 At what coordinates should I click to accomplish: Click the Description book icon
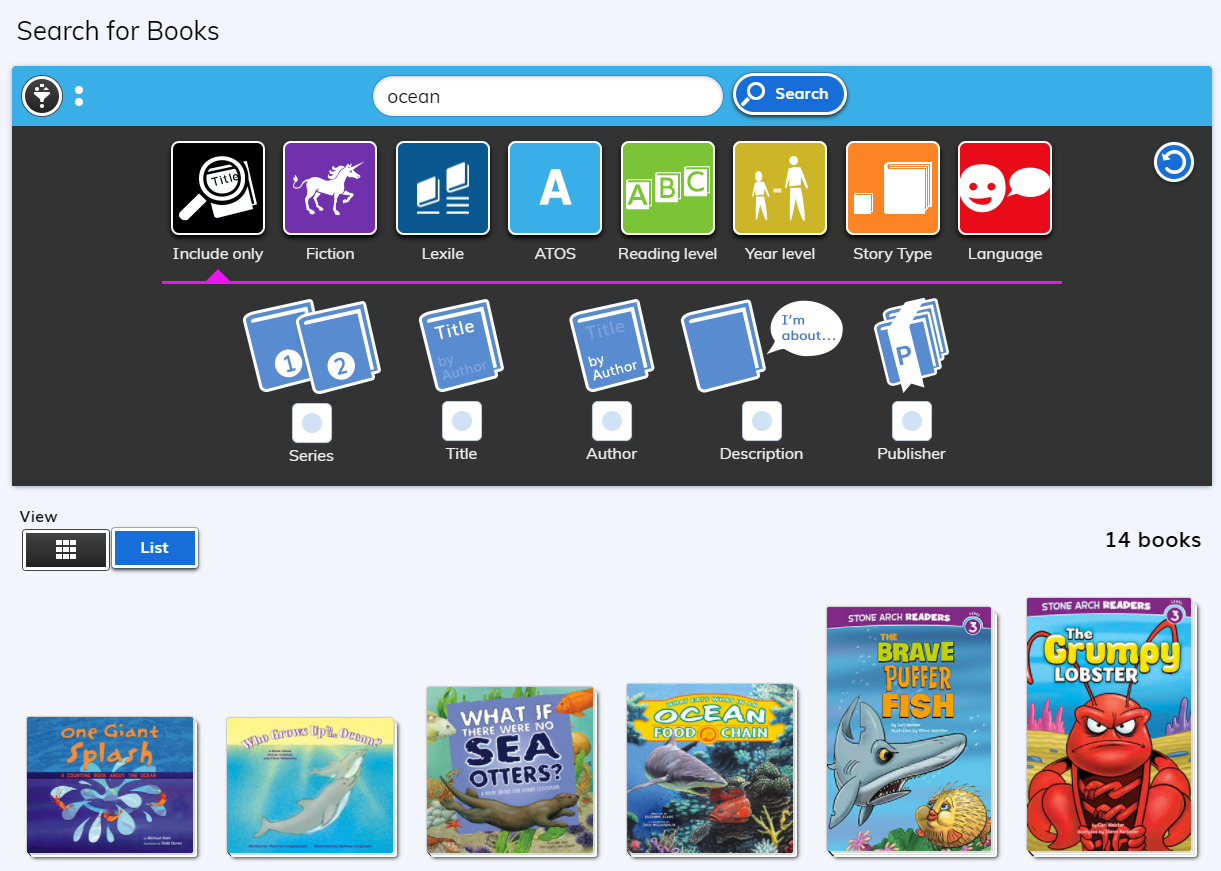761,346
